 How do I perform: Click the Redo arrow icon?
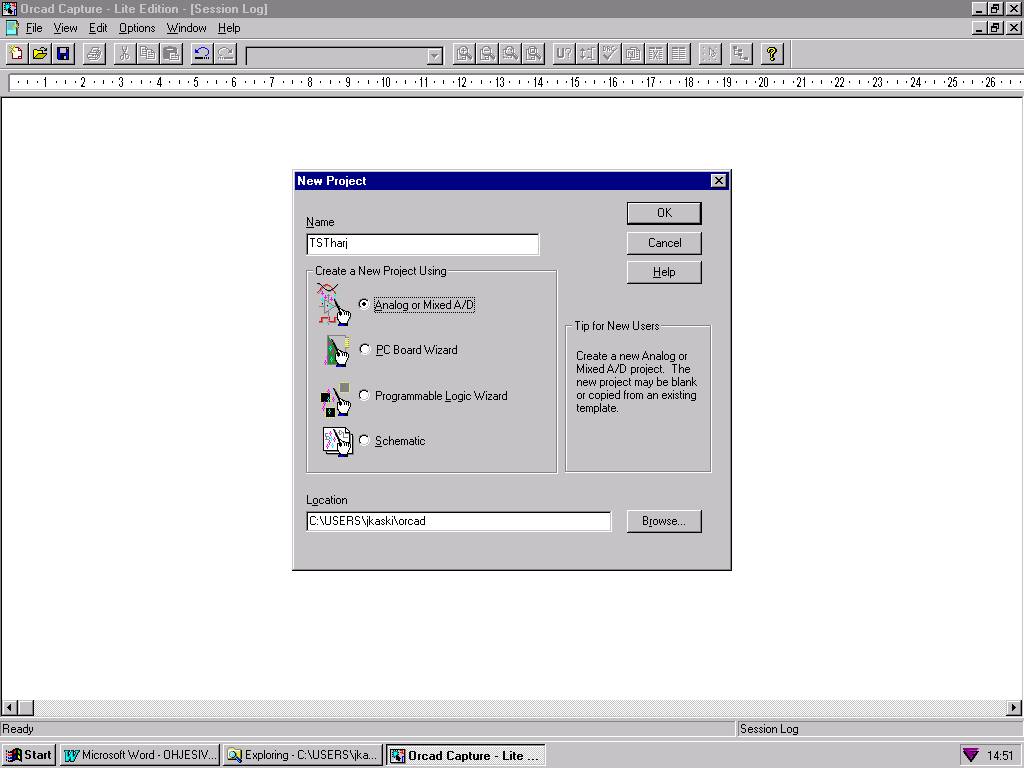[225, 54]
